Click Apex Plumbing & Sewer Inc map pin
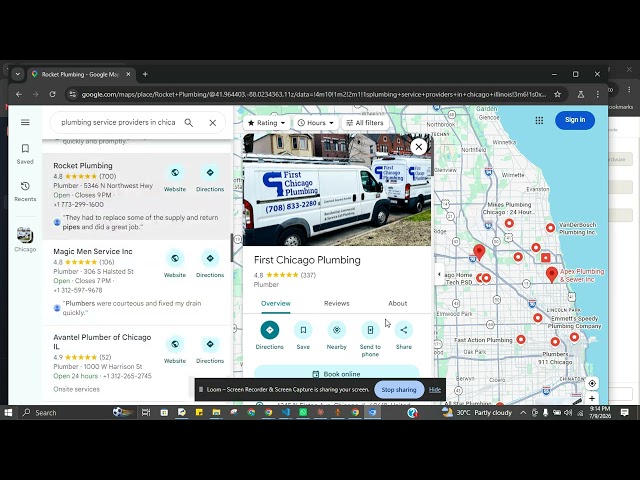This screenshot has height=480, width=640. tap(552, 274)
